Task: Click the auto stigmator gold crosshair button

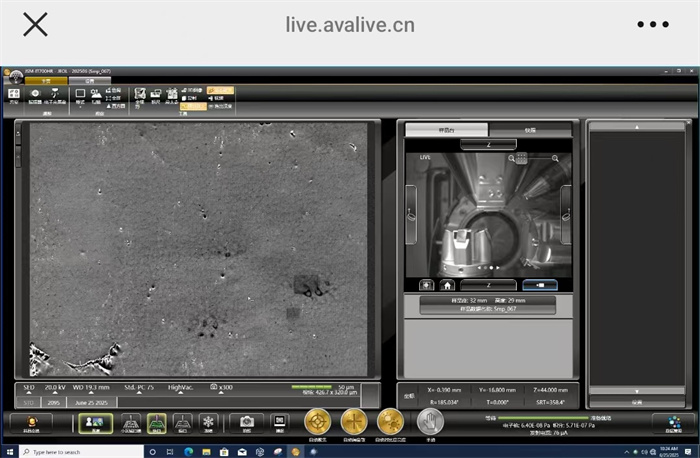Action: [x=354, y=421]
